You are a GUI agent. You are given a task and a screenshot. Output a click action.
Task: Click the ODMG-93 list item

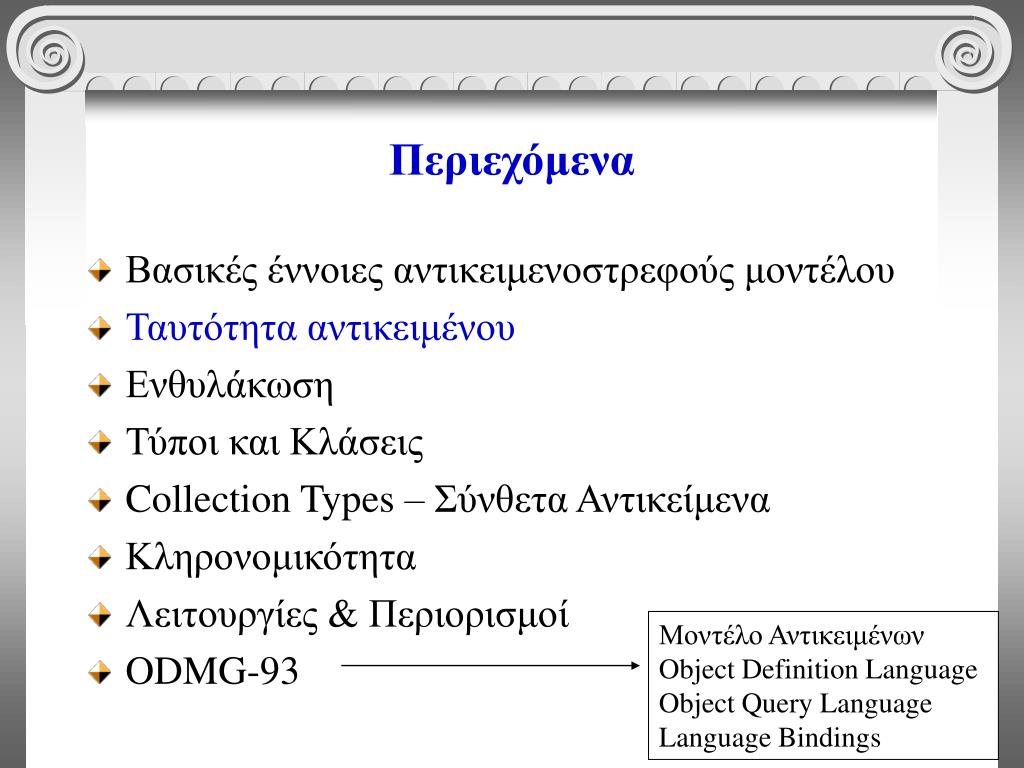(x=212, y=671)
